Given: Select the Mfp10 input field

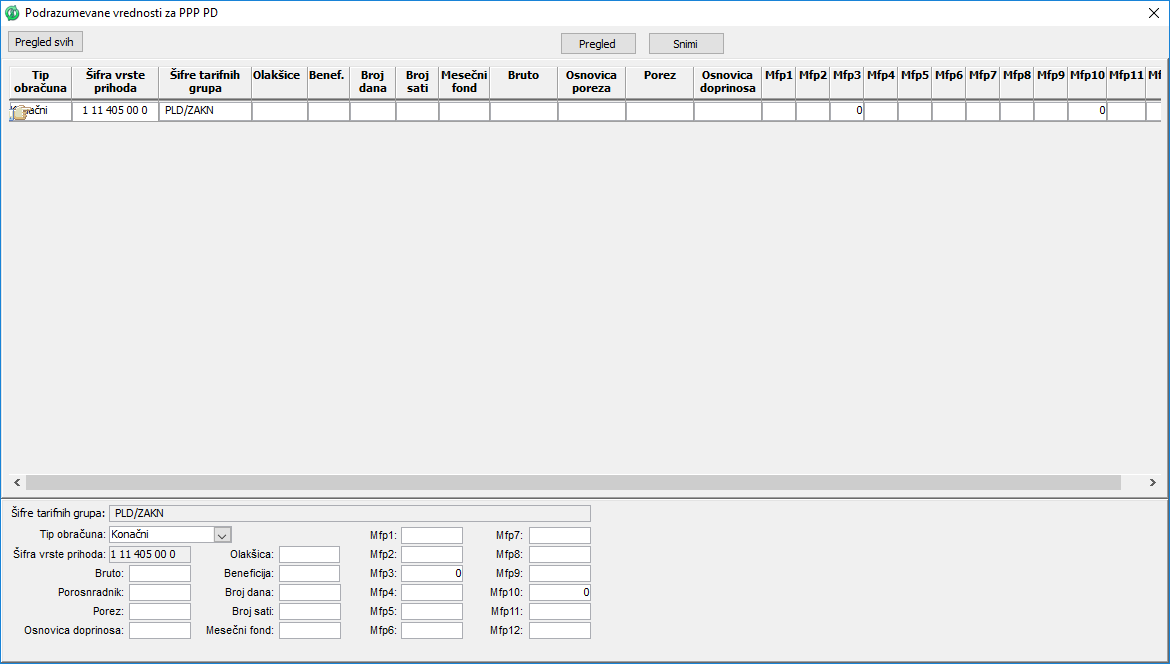Looking at the screenshot, I should 559,593.
